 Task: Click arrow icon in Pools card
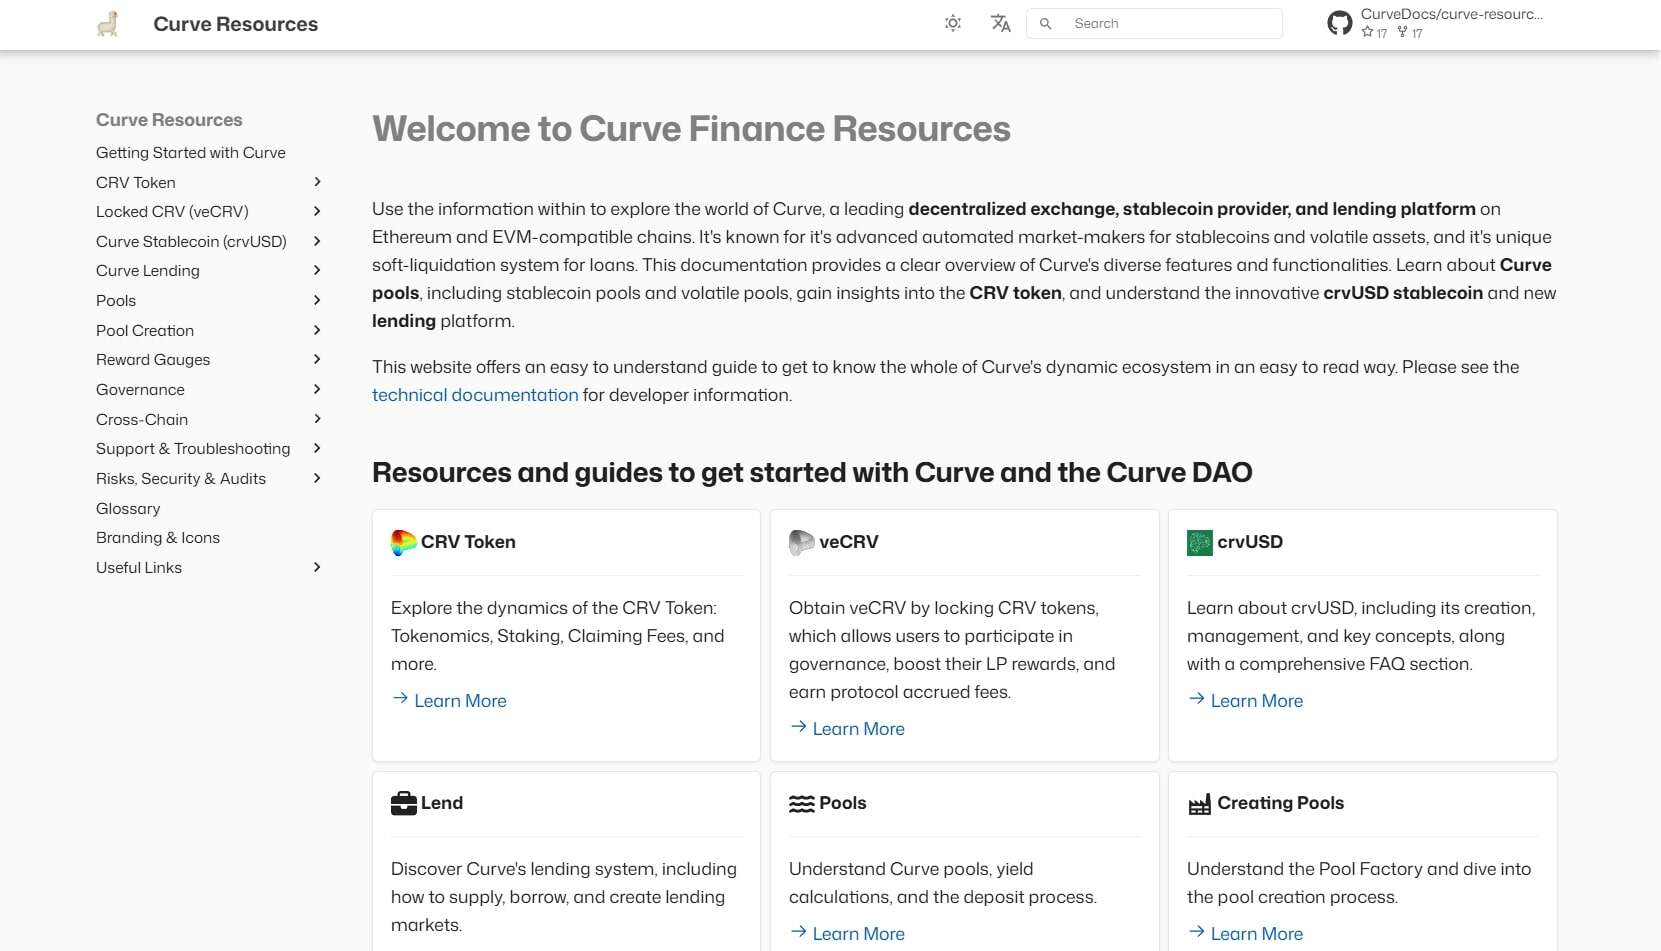[798, 931]
